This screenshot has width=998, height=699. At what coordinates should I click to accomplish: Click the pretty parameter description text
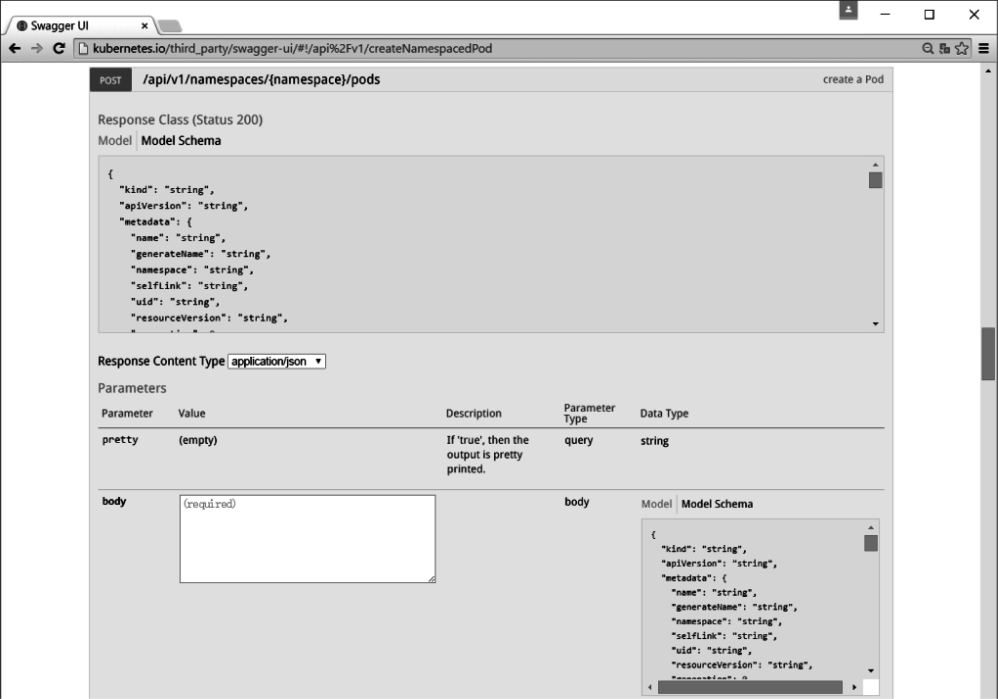(x=488, y=455)
